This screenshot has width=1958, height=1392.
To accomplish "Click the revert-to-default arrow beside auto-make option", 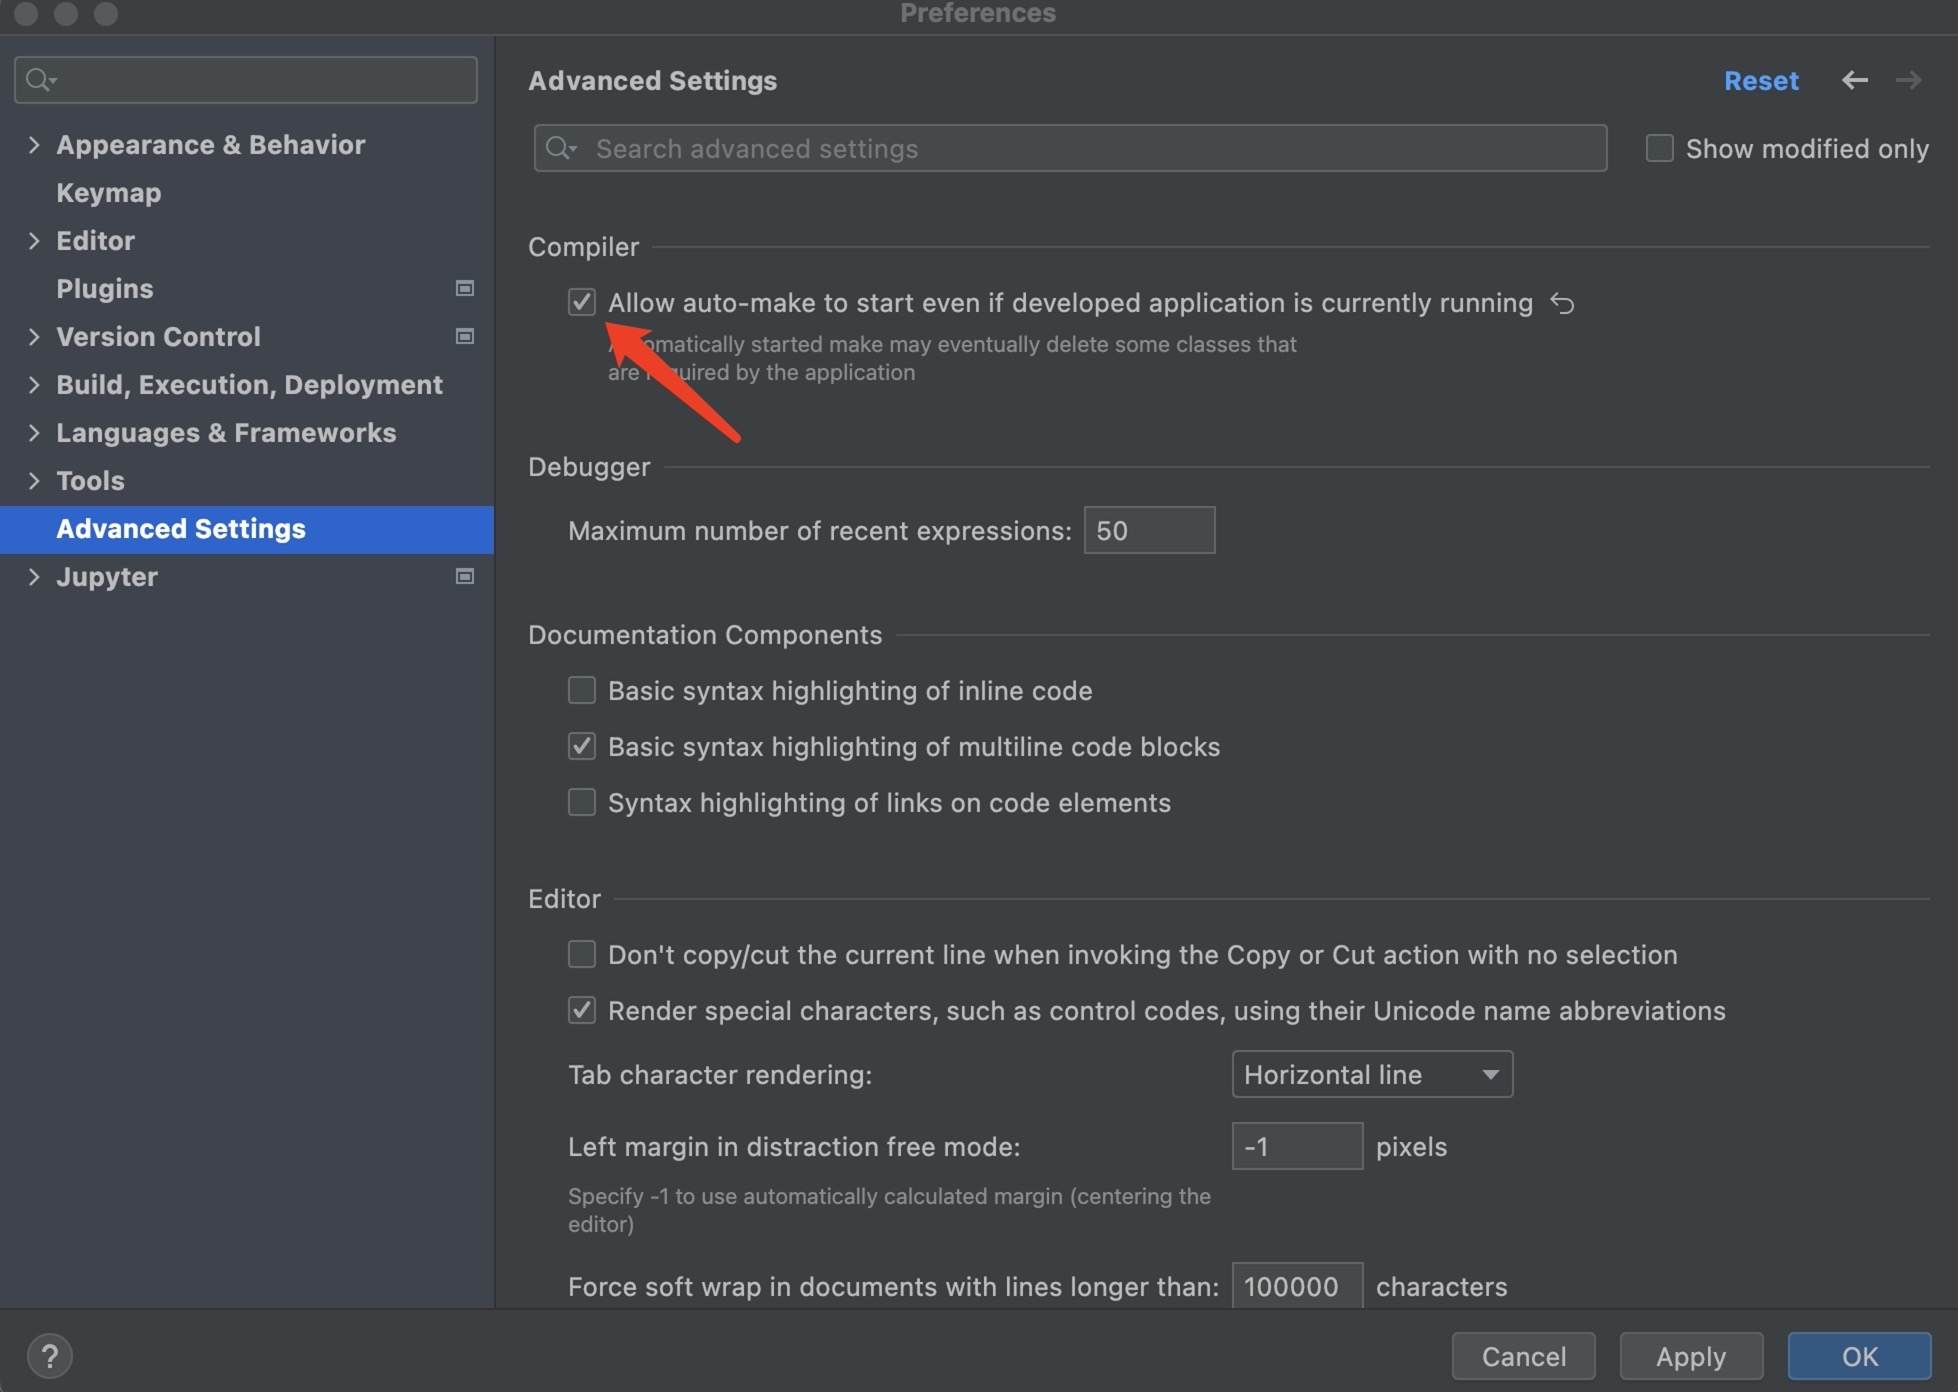I will tap(1562, 303).
